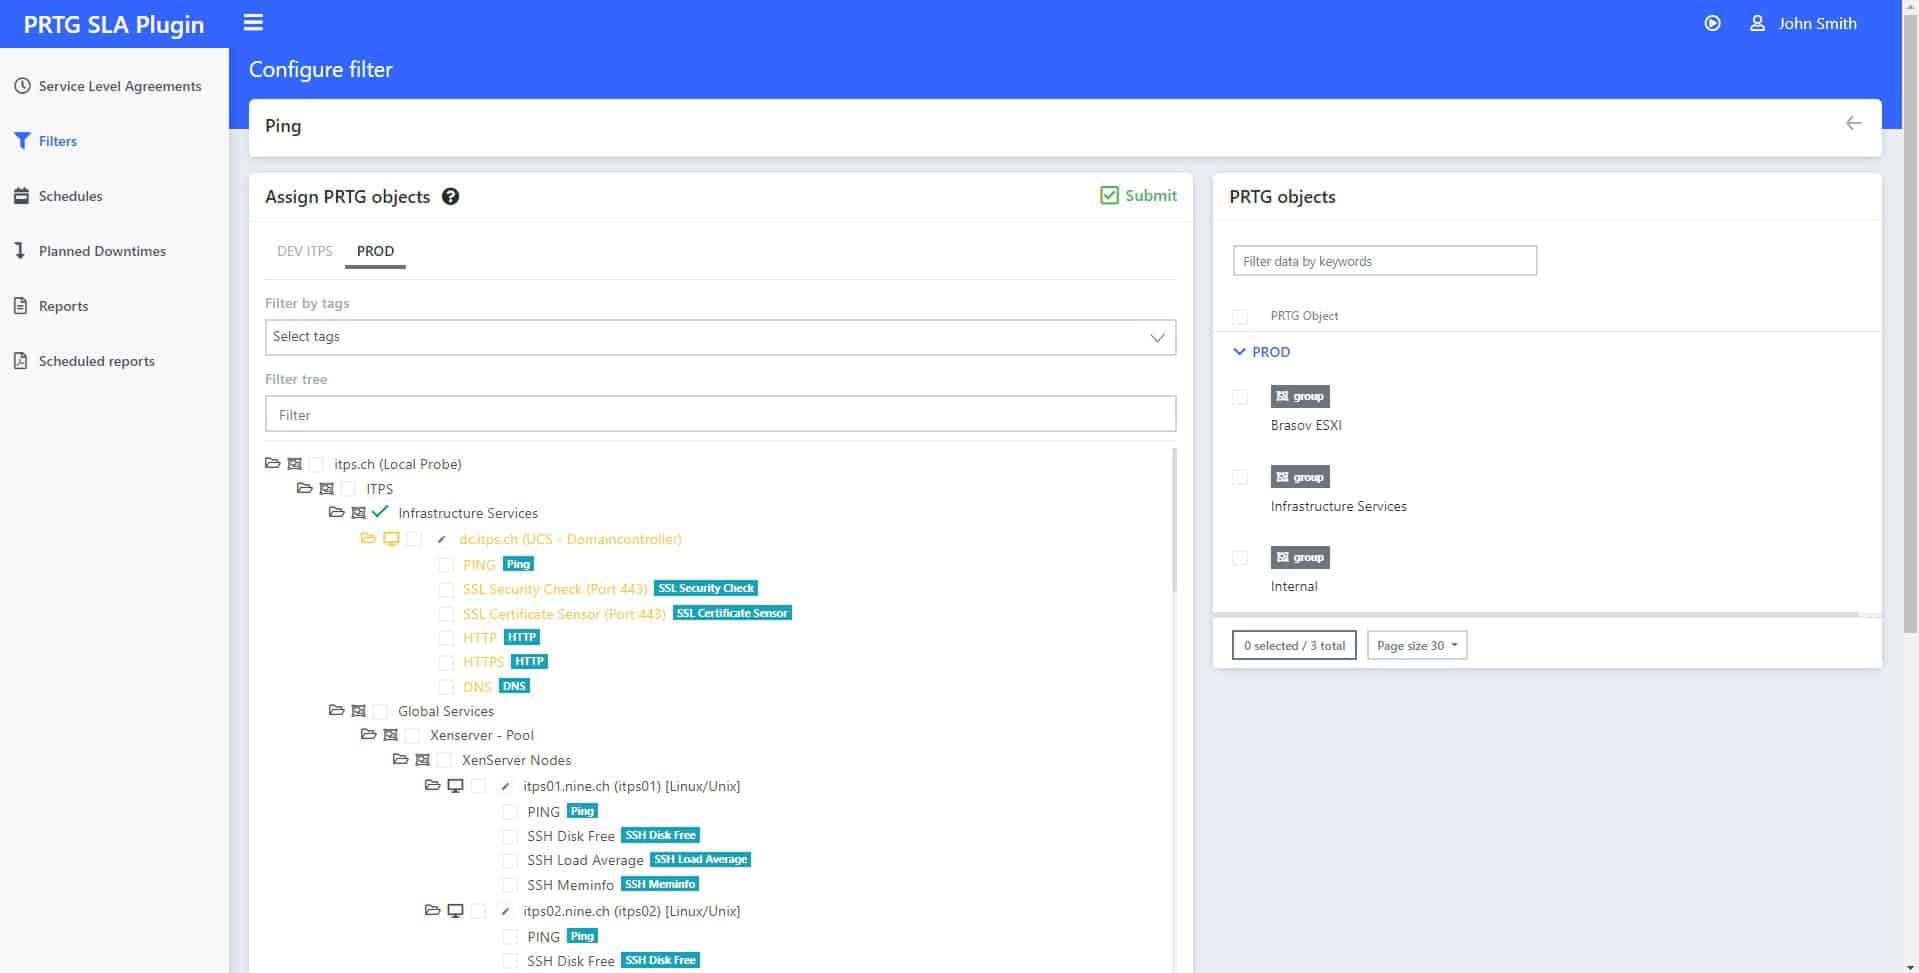Collapse the Global Services folder

click(336, 710)
